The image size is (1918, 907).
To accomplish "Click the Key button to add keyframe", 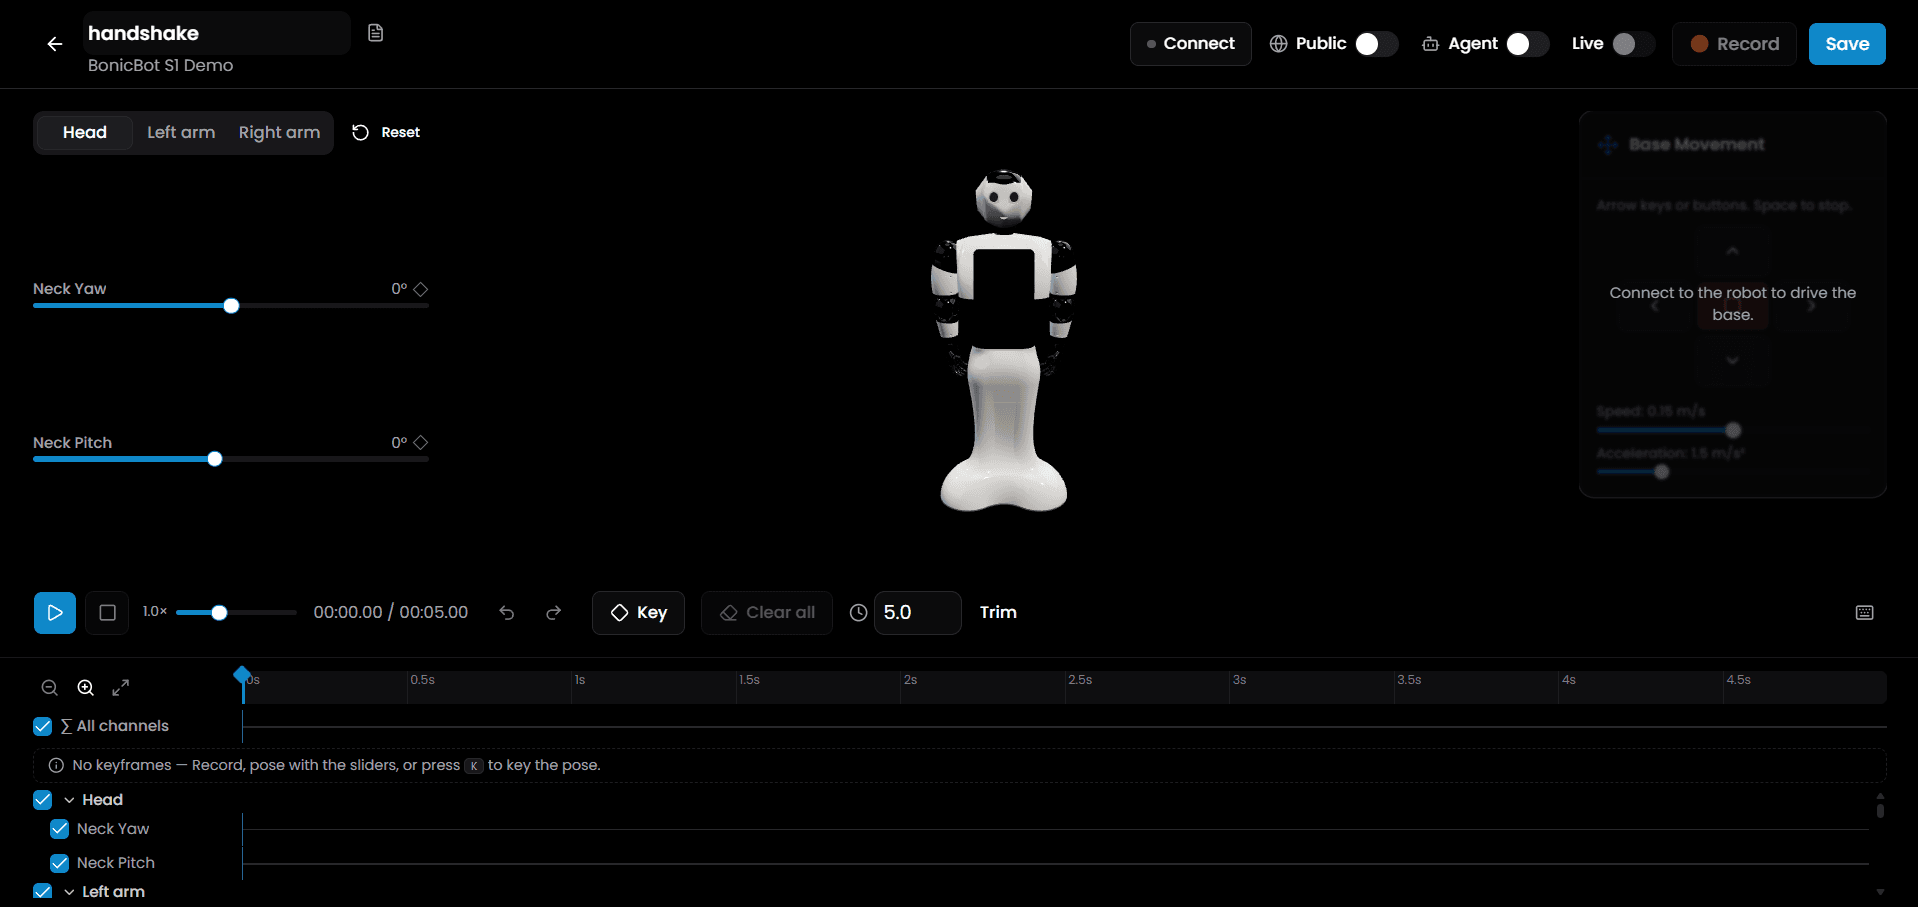I will coord(638,613).
